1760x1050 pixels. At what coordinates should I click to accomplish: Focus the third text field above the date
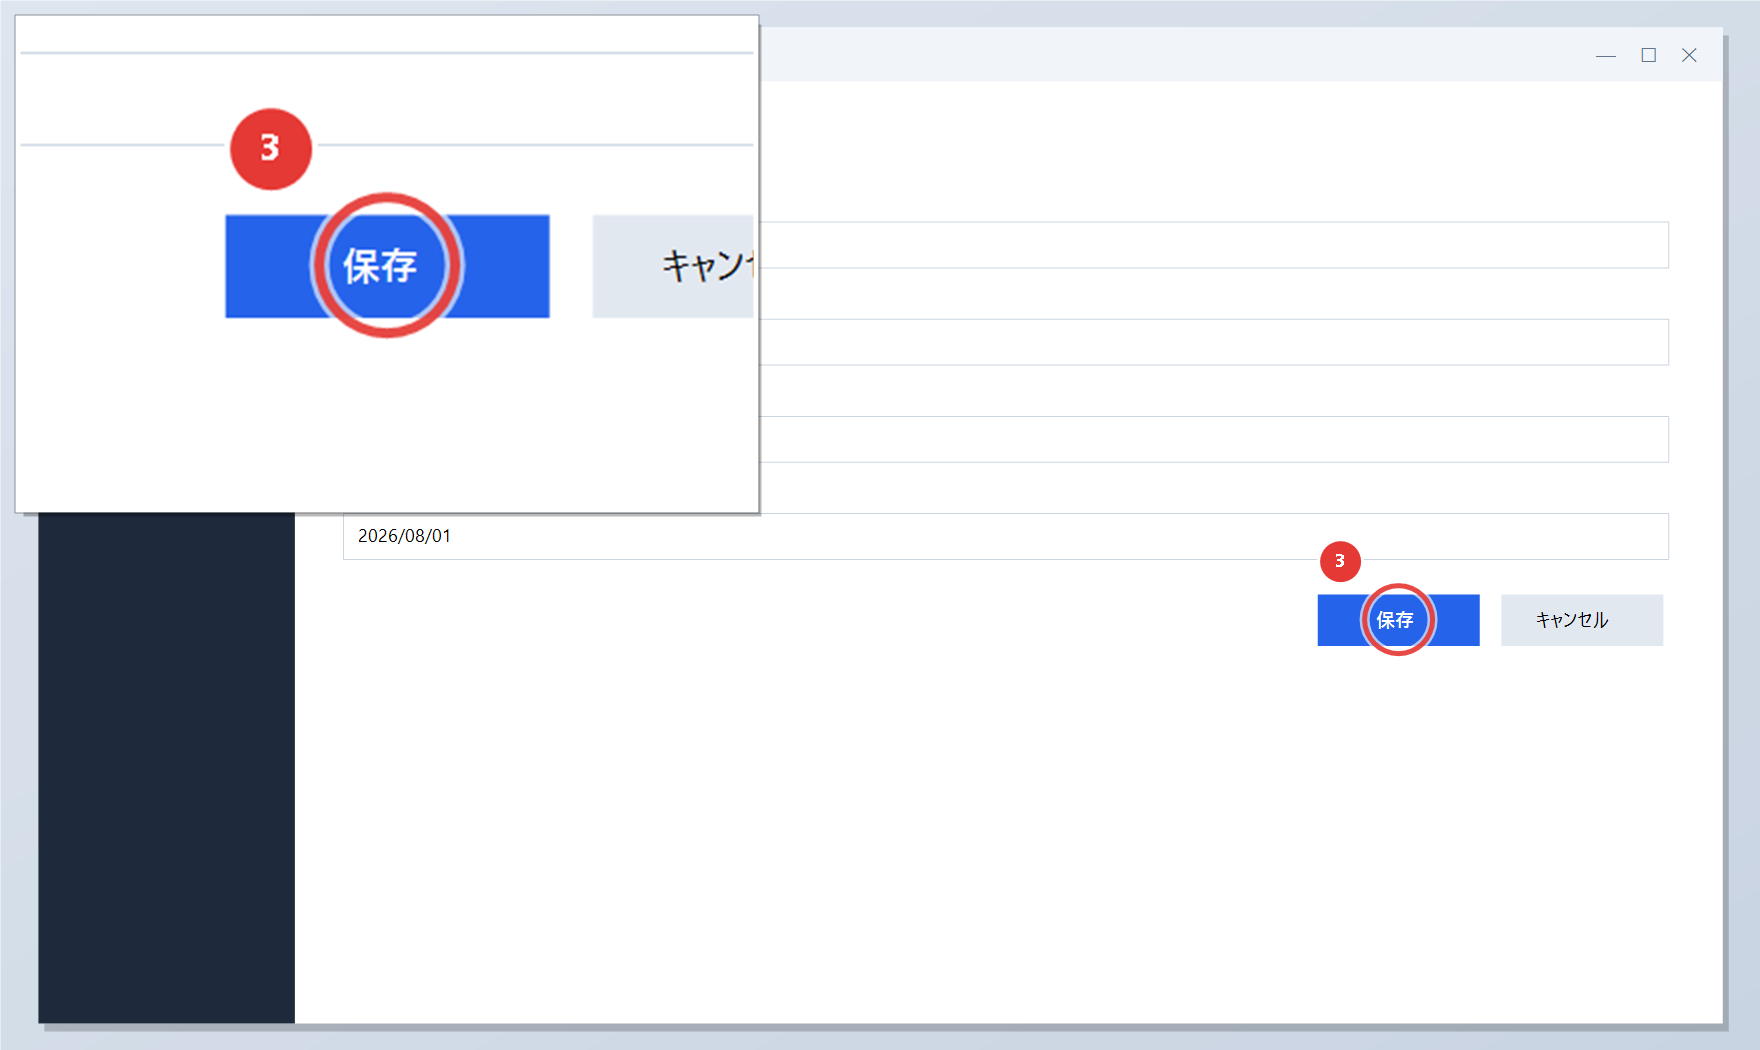[x=1214, y=439]
